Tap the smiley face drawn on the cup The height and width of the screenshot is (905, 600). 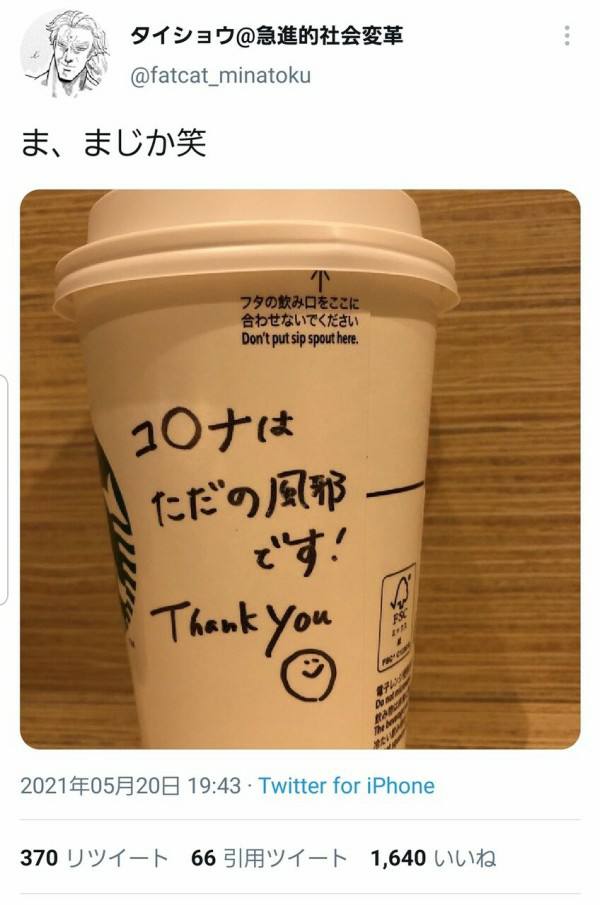coord(308,675)
